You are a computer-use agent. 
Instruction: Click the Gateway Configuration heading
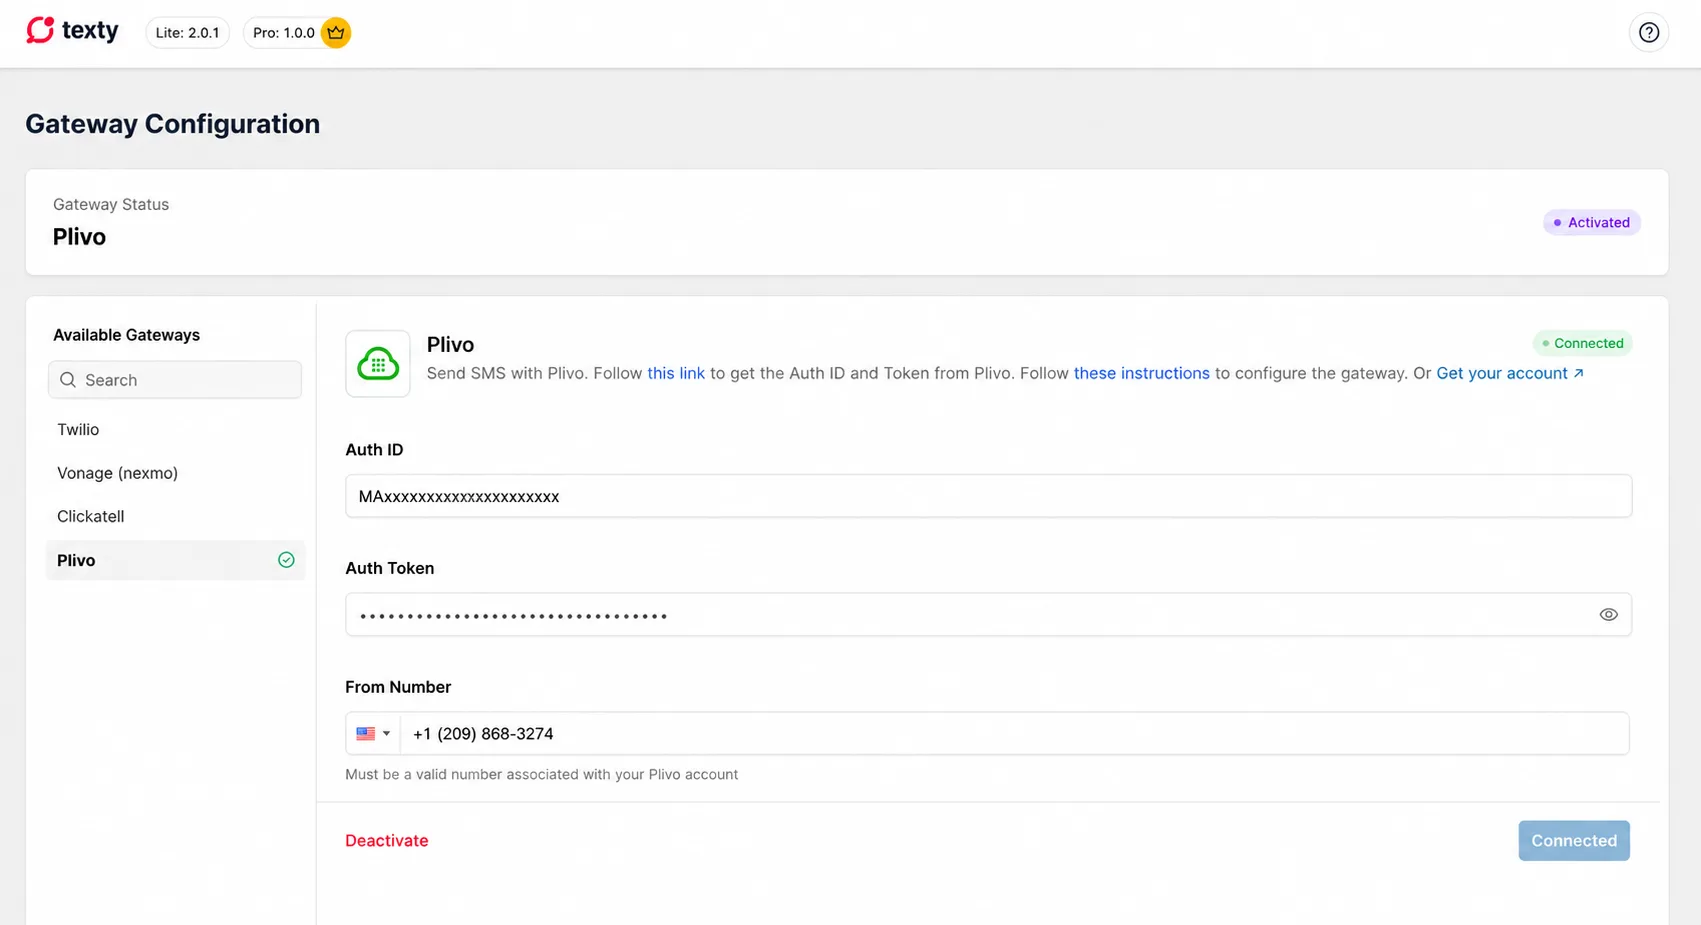click(x=173, y=124)
